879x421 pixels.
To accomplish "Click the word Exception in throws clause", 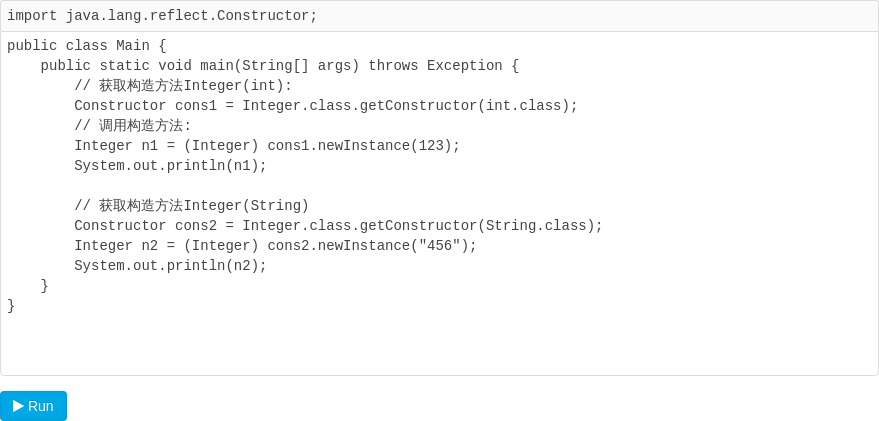I will (x=465, y=66).
